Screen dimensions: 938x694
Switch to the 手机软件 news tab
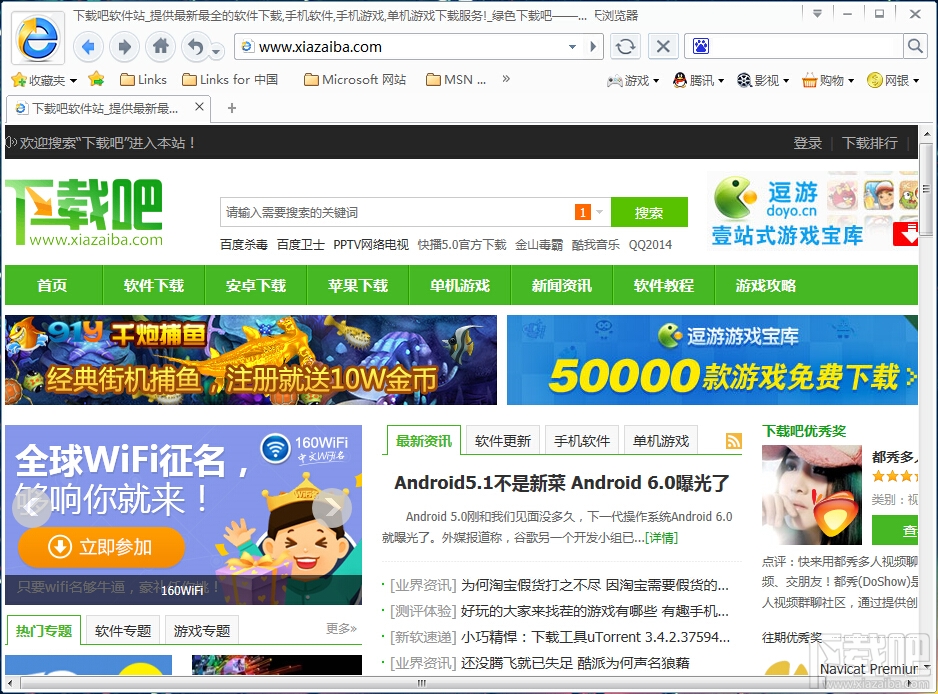581,441
